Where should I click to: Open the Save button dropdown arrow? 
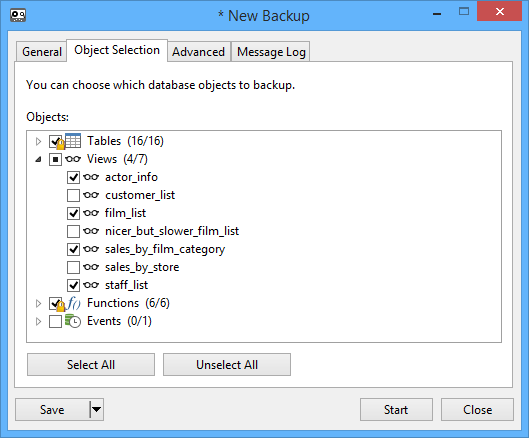point(96,409)
